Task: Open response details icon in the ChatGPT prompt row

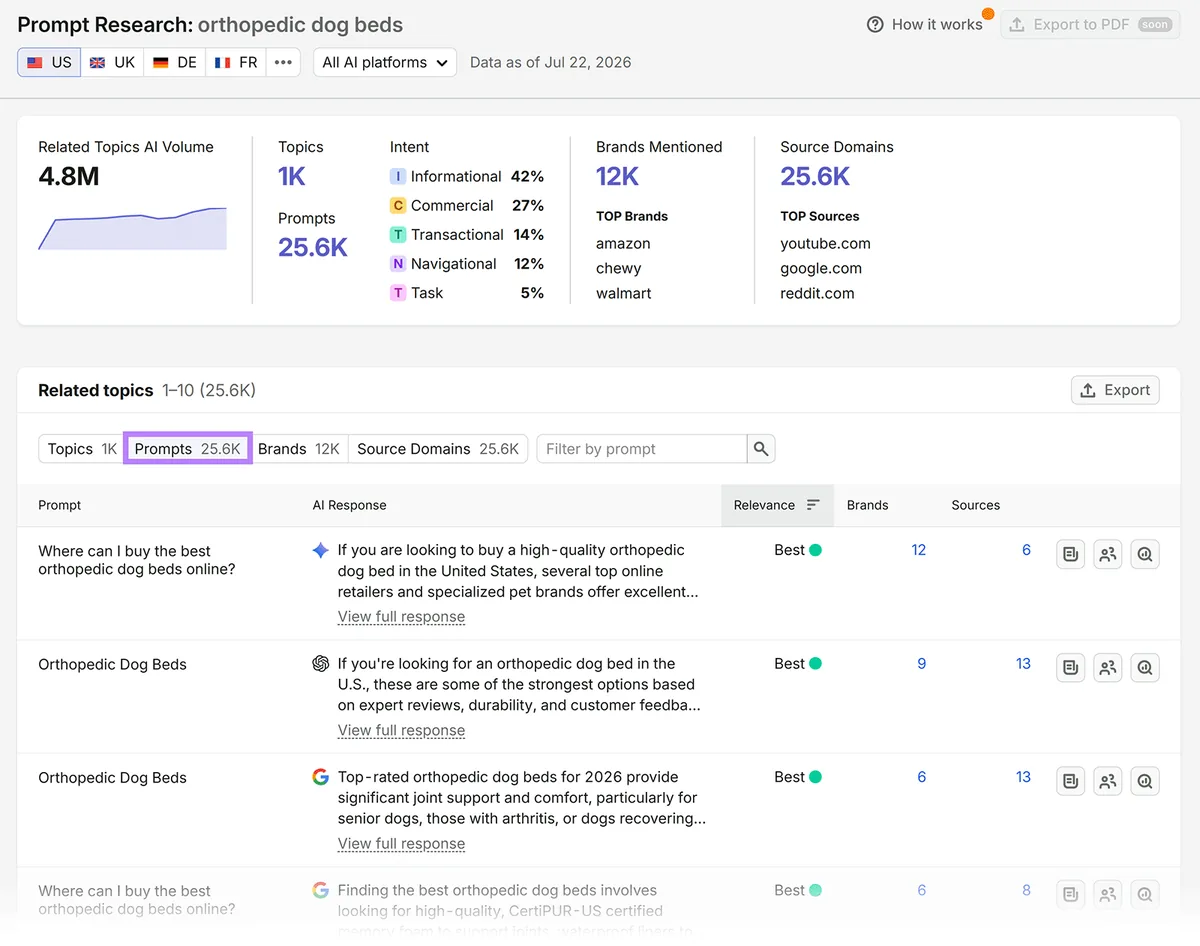Action: click(1071, 667)
